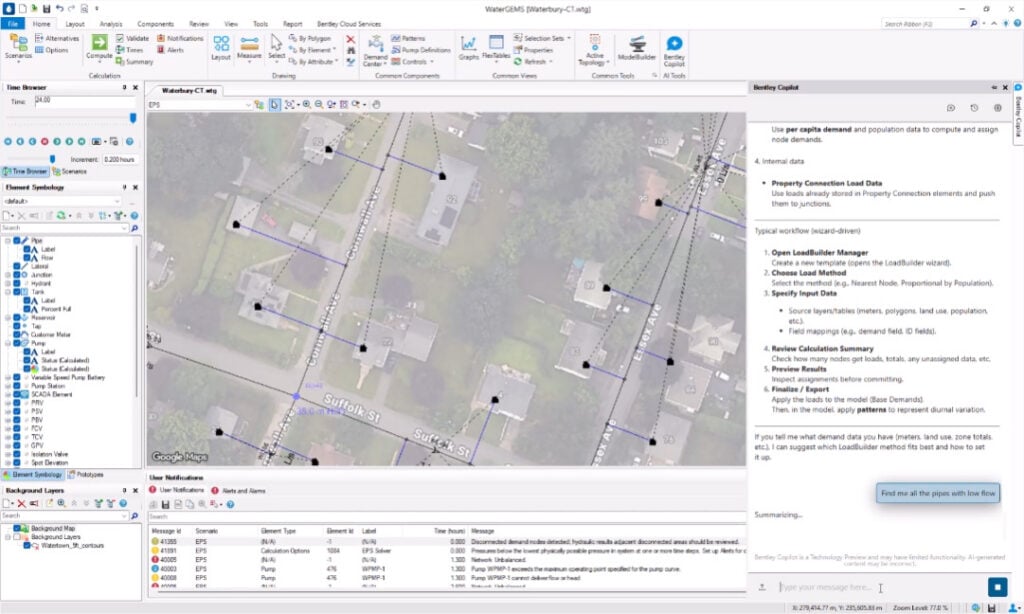Switch to Analysis ribbon tab

(x=111, y=24)
